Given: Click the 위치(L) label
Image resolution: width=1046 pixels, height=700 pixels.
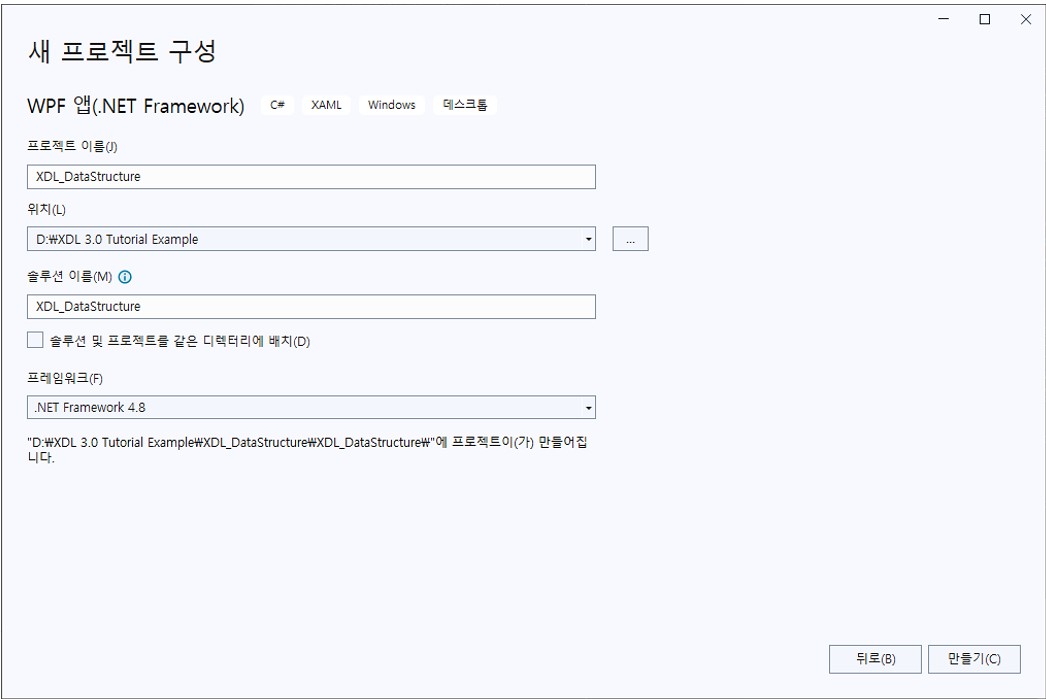Looking at the screenshot, I should (x=47, y=210).
